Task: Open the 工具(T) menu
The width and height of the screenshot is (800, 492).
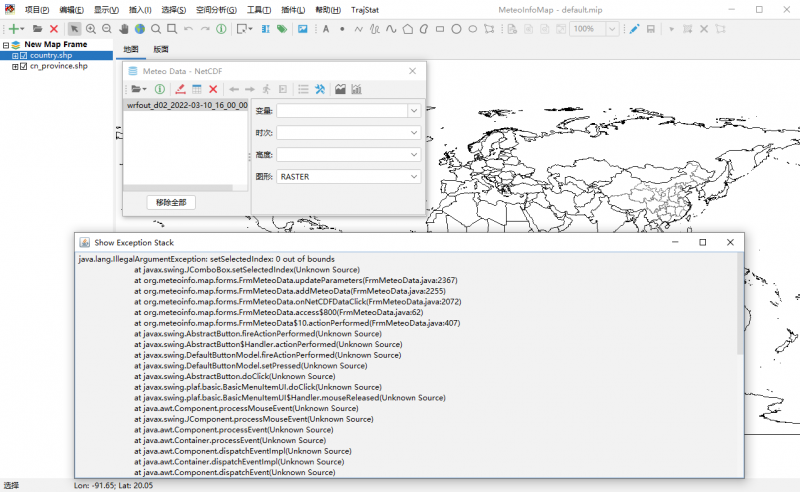Action: [x=258, y=9]
